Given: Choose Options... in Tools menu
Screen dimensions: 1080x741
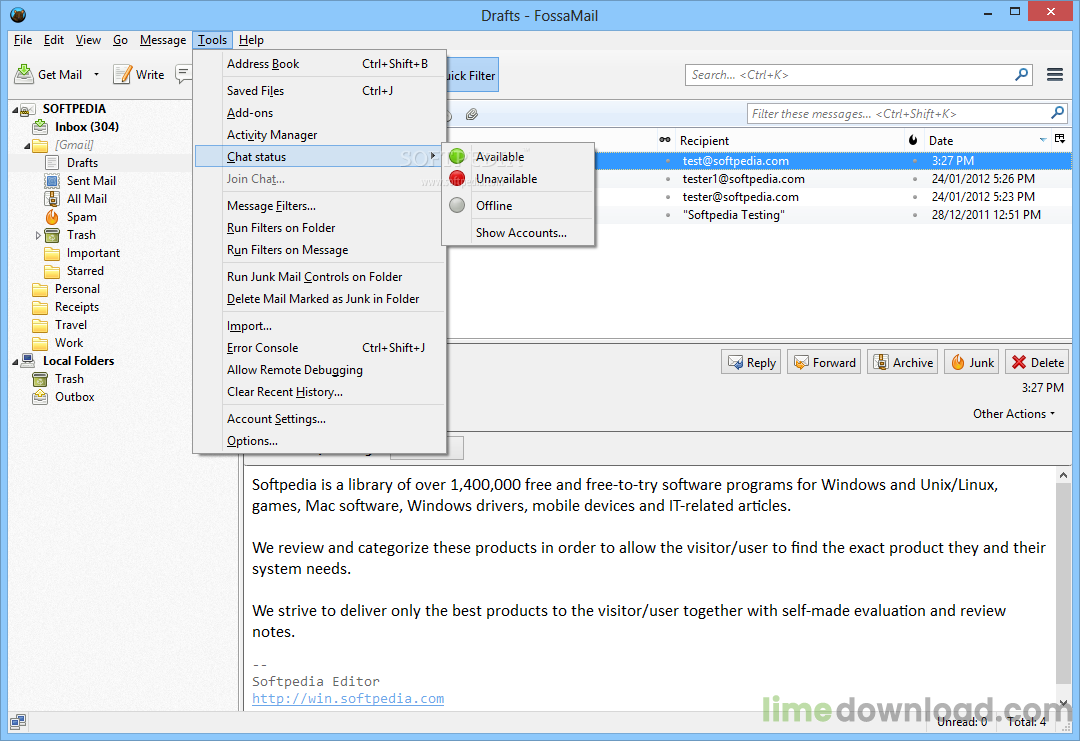Looking at the screenshot, I should click(x=320, y=441).
